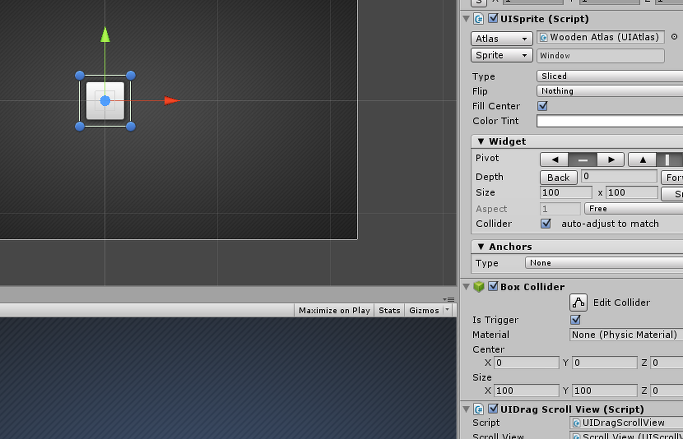Open the Gizmos dropdown arrow

tap(447, 310)
